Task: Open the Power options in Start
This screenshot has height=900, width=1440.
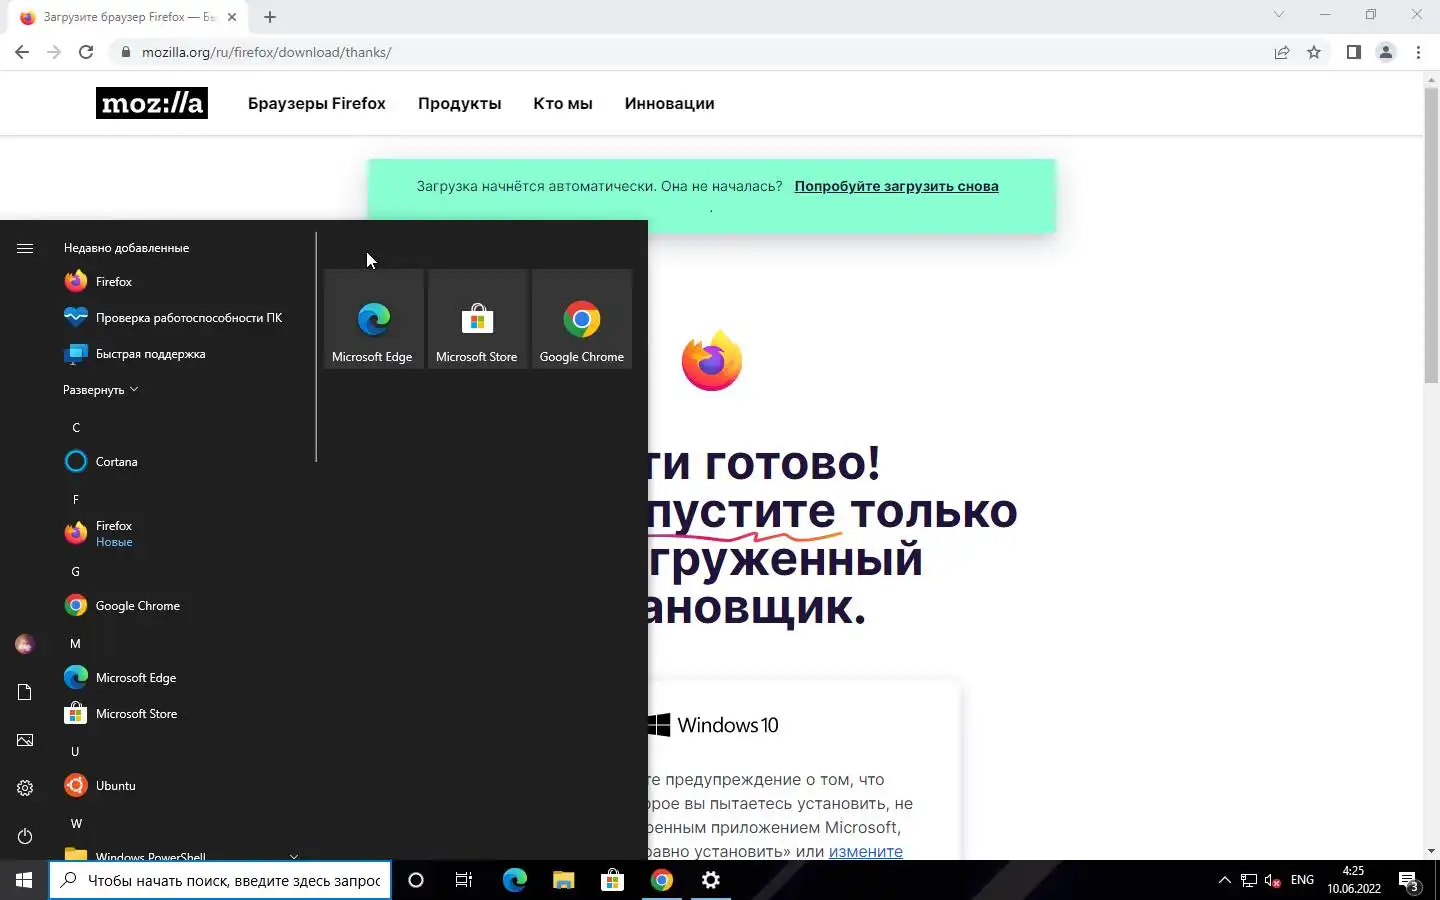Action: [x=25, y=836]
